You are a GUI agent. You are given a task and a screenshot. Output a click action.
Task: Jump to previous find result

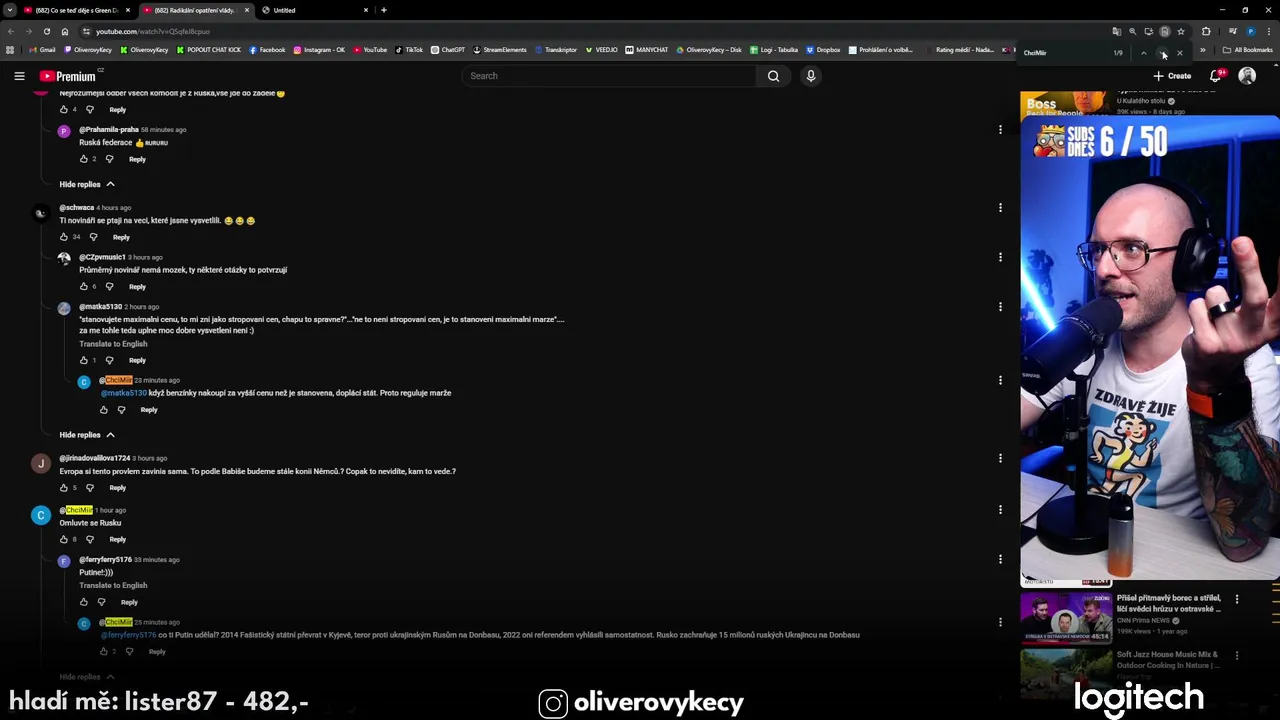coord(1144,53)
